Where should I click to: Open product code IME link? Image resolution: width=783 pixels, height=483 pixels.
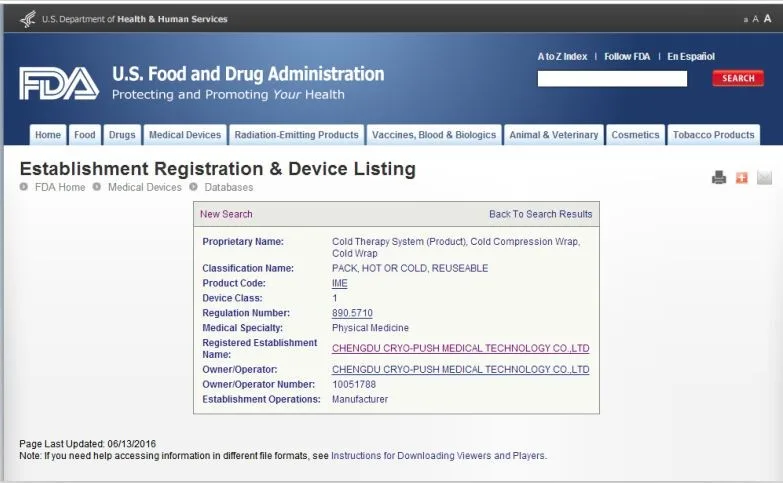(x=340, y=283)
